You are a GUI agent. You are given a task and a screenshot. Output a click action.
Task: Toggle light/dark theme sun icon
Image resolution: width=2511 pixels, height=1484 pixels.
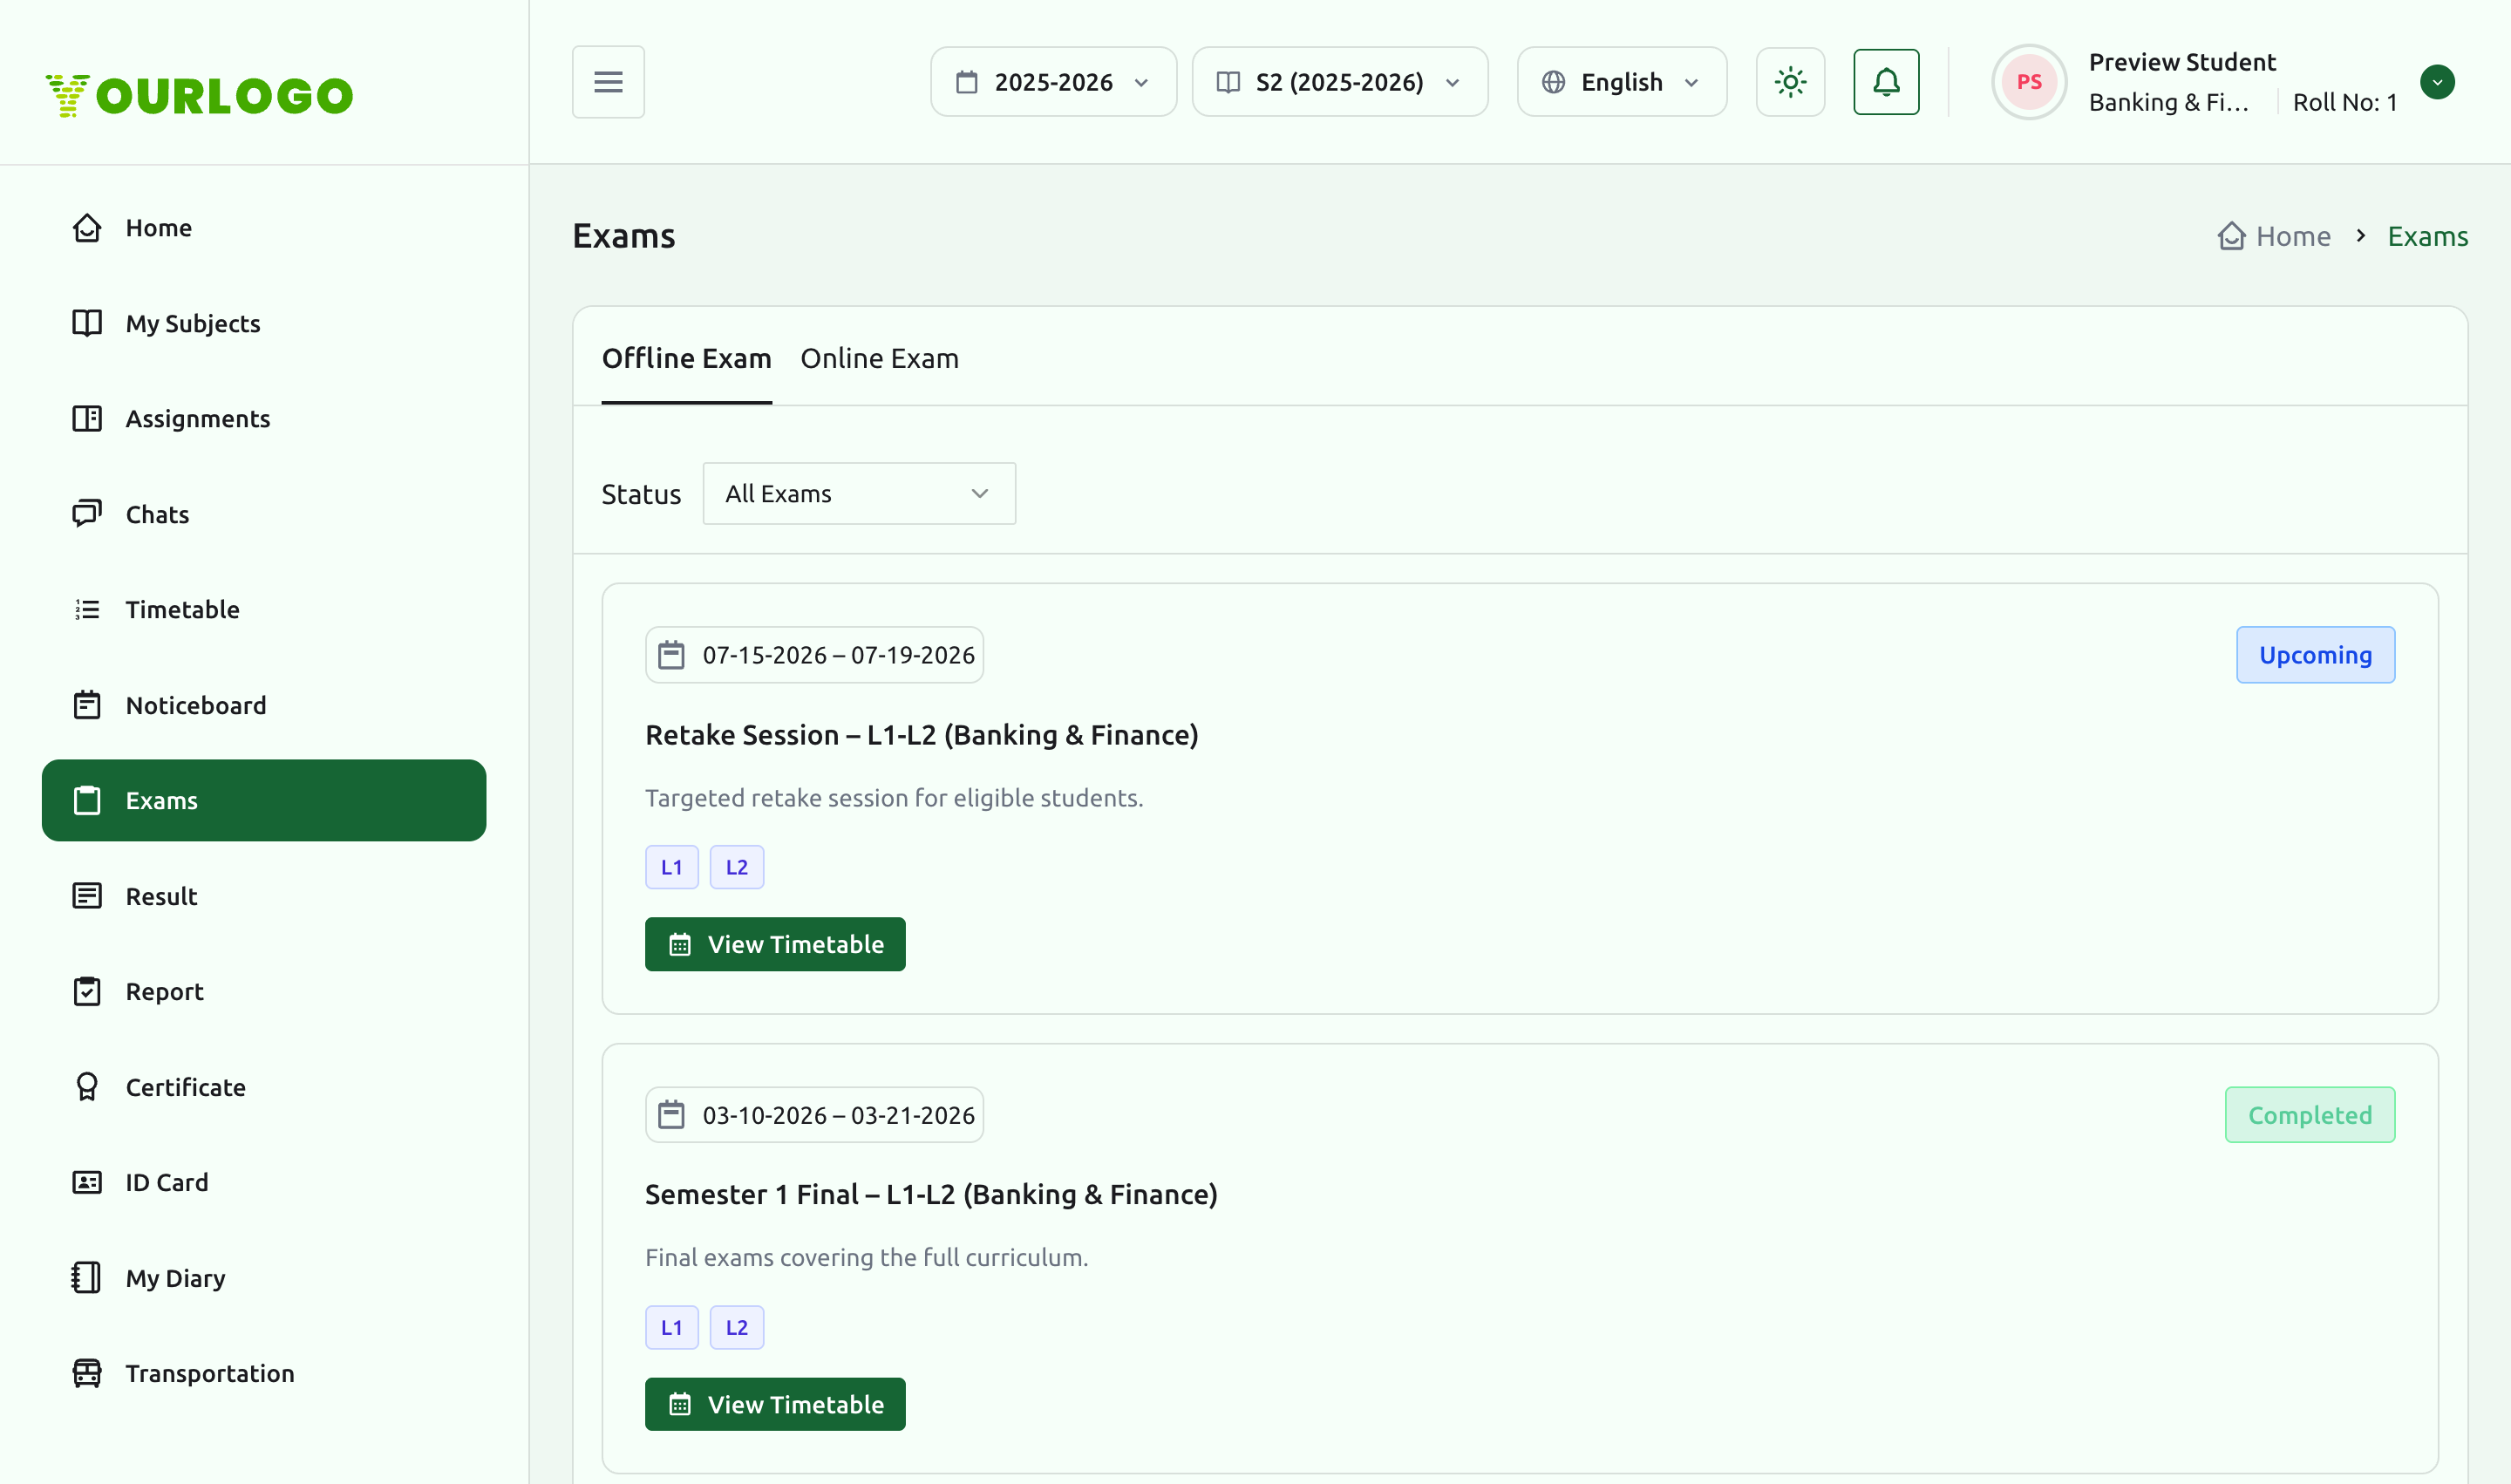click(1790, 82)
